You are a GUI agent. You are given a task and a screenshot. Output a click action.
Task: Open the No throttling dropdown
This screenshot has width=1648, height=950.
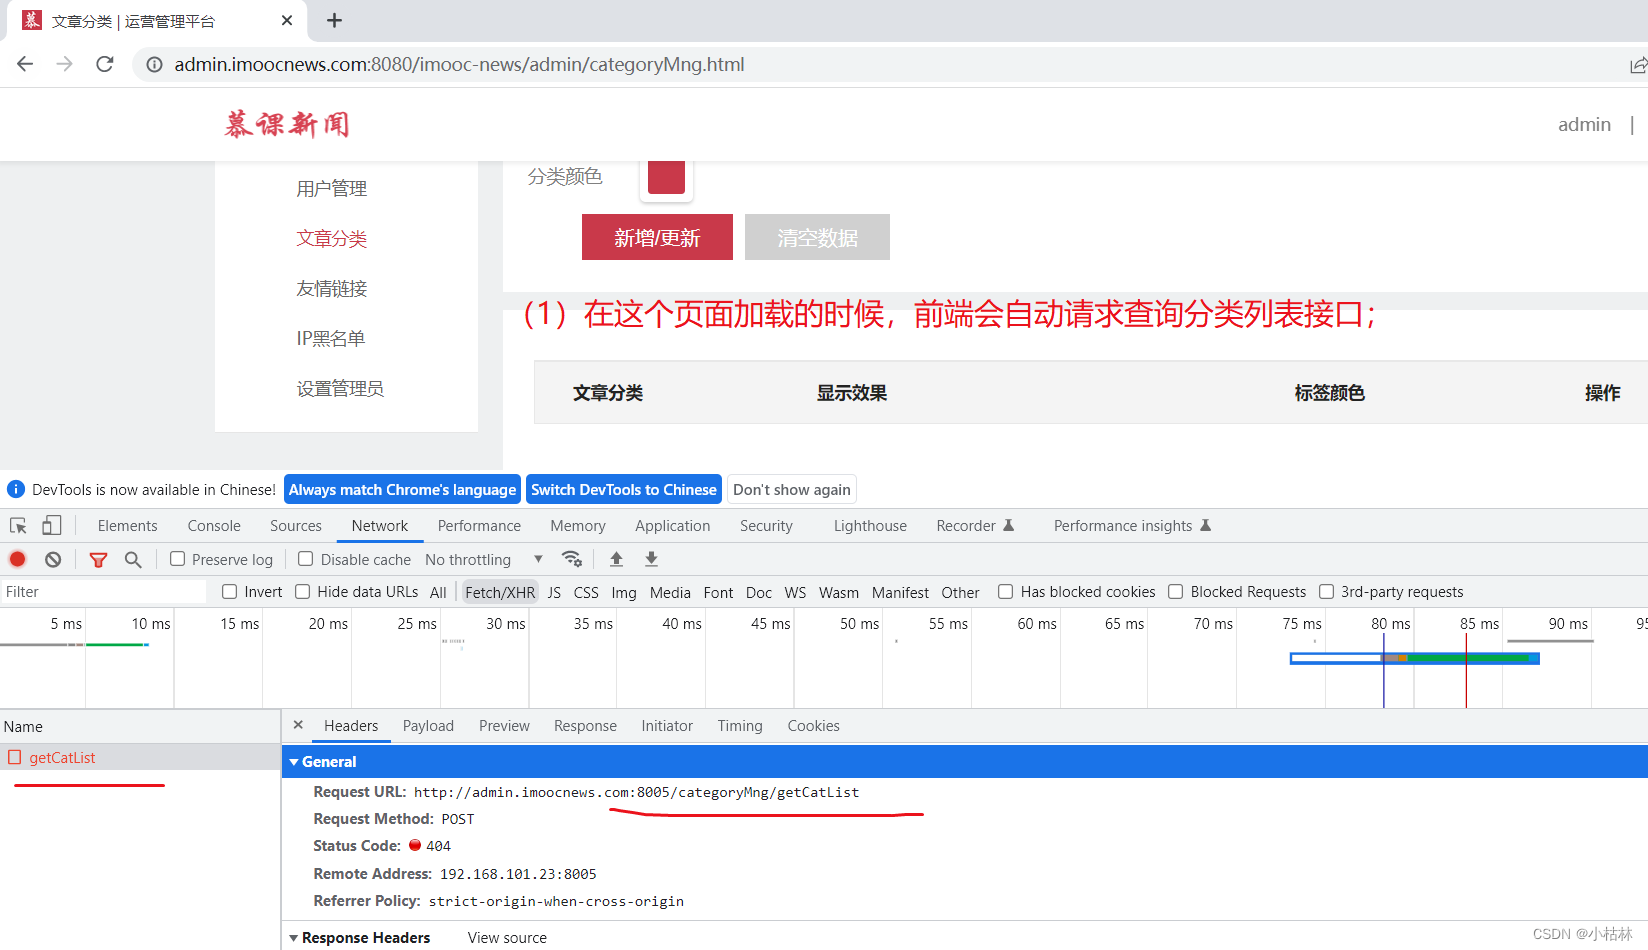(484, 559)
